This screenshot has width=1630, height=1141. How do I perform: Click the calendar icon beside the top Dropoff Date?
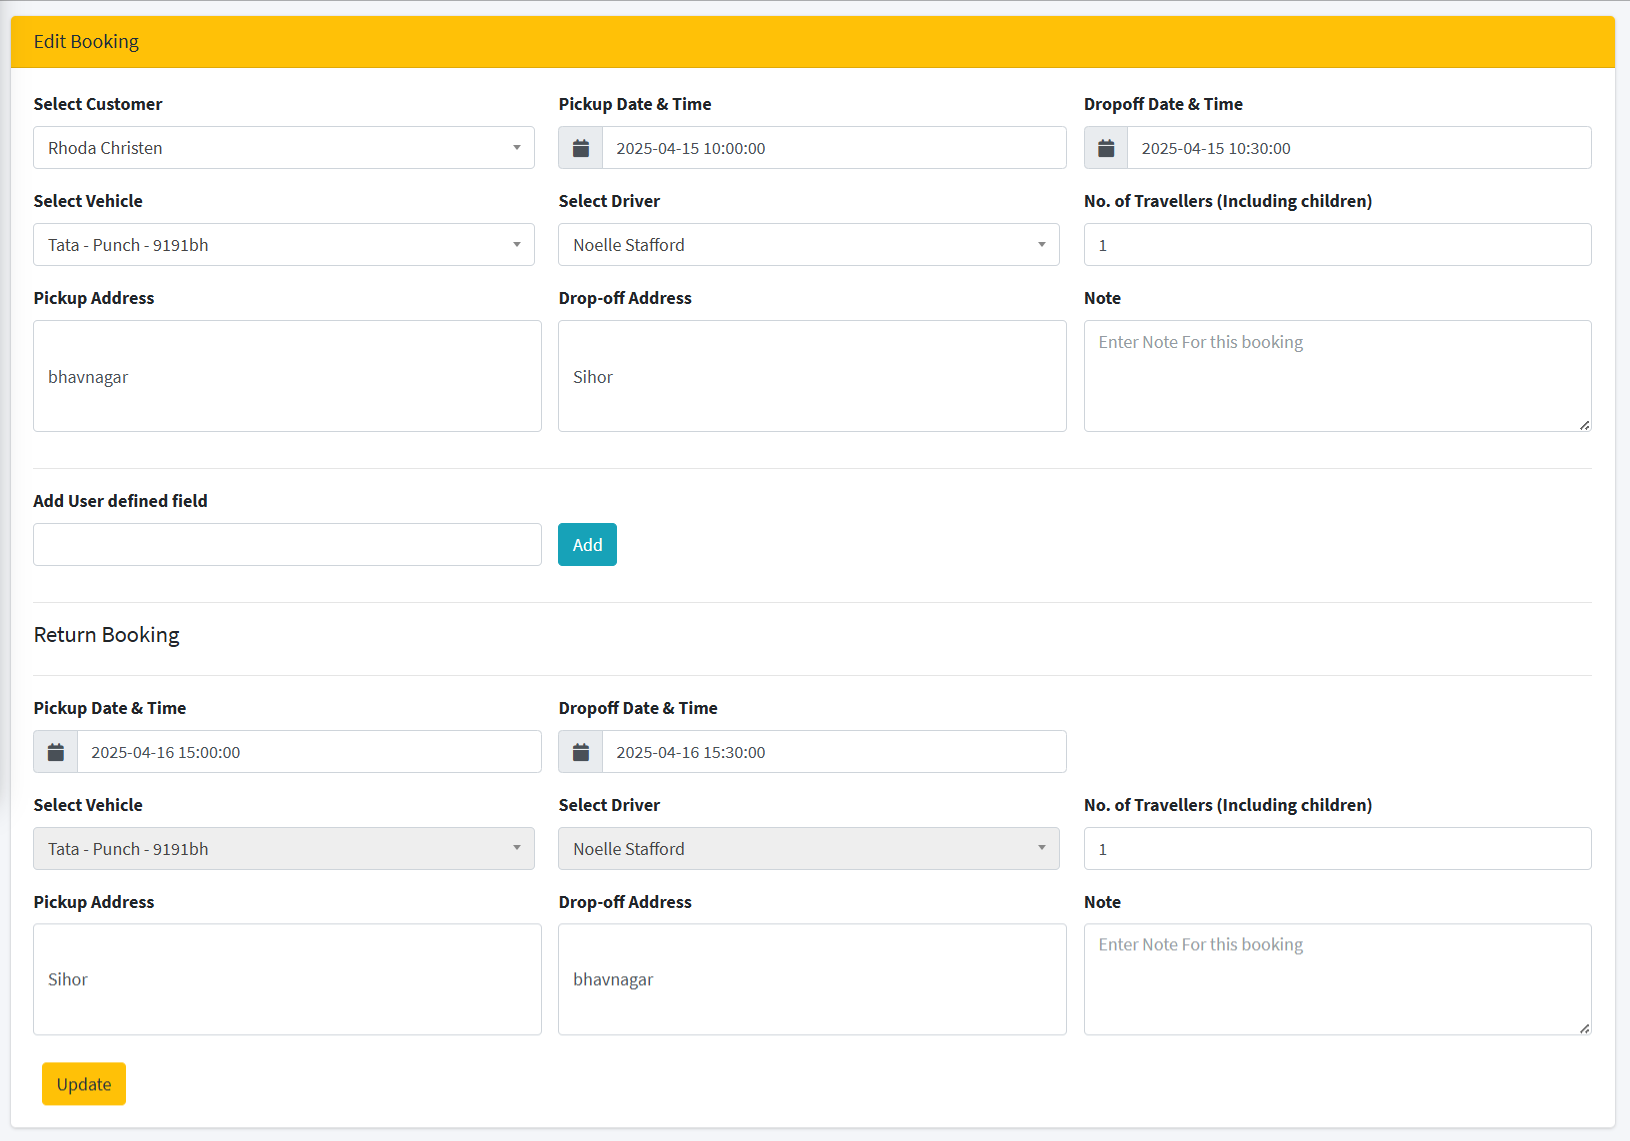pos(1106,148)
